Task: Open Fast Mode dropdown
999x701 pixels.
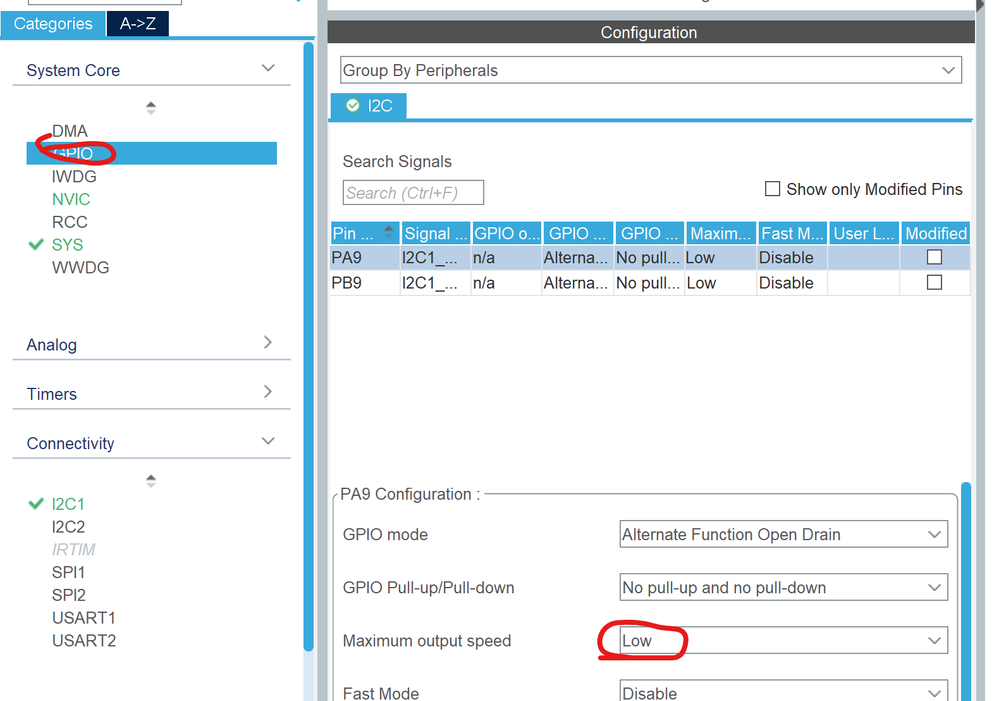Action: pos(784,691)
